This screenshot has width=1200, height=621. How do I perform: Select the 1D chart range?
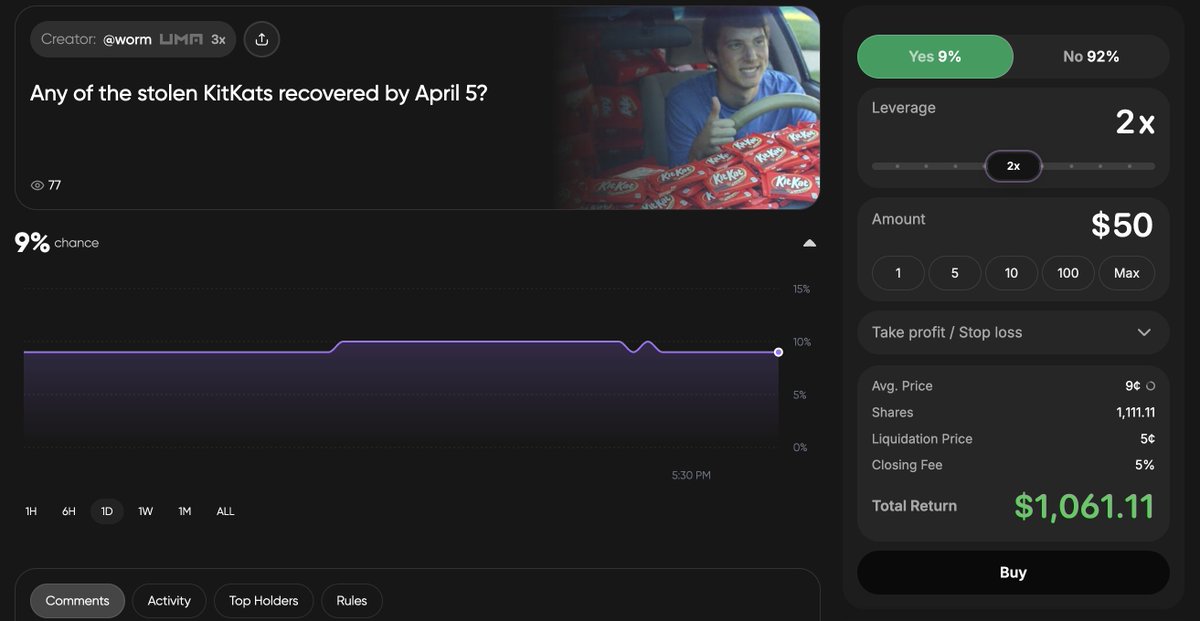tap(107, 511)
